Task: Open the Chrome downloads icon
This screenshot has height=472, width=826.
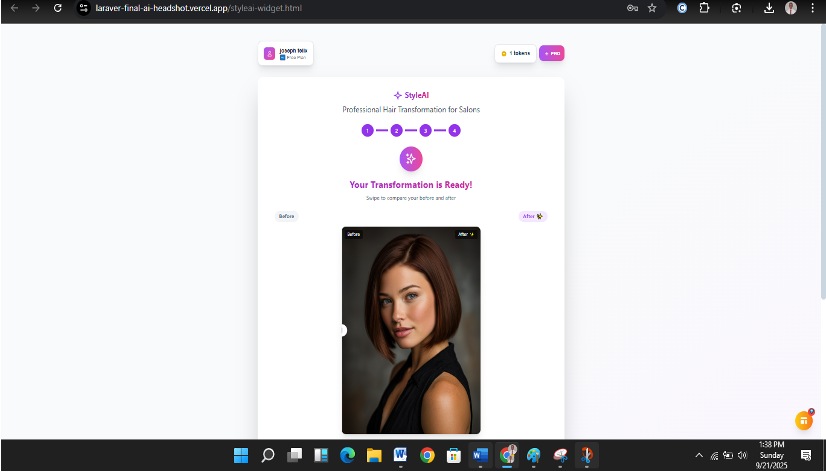Action: 768,8
